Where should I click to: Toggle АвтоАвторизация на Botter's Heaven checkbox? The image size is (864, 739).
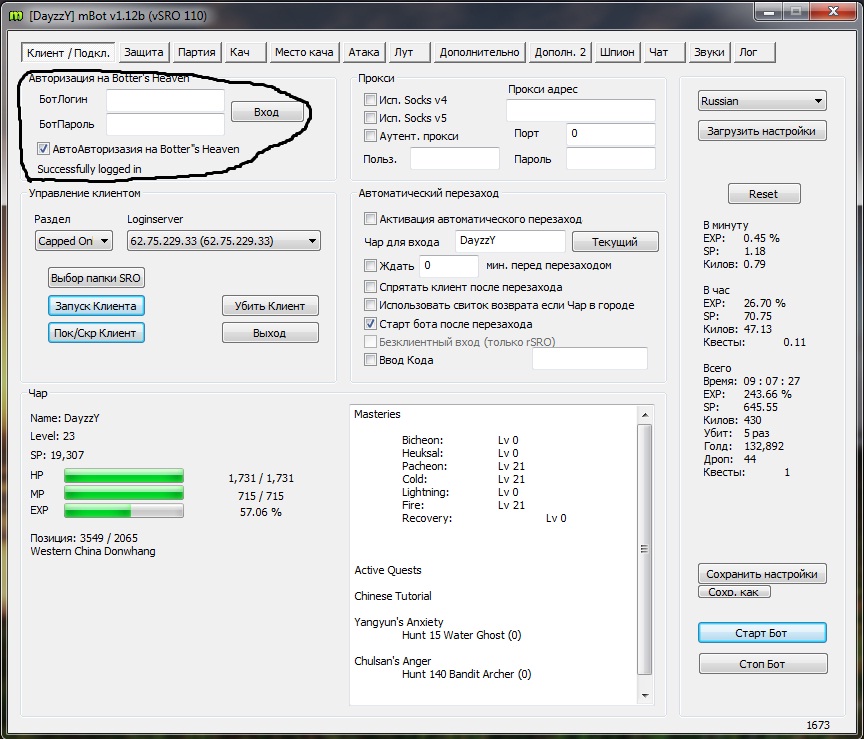coord(43,149)
